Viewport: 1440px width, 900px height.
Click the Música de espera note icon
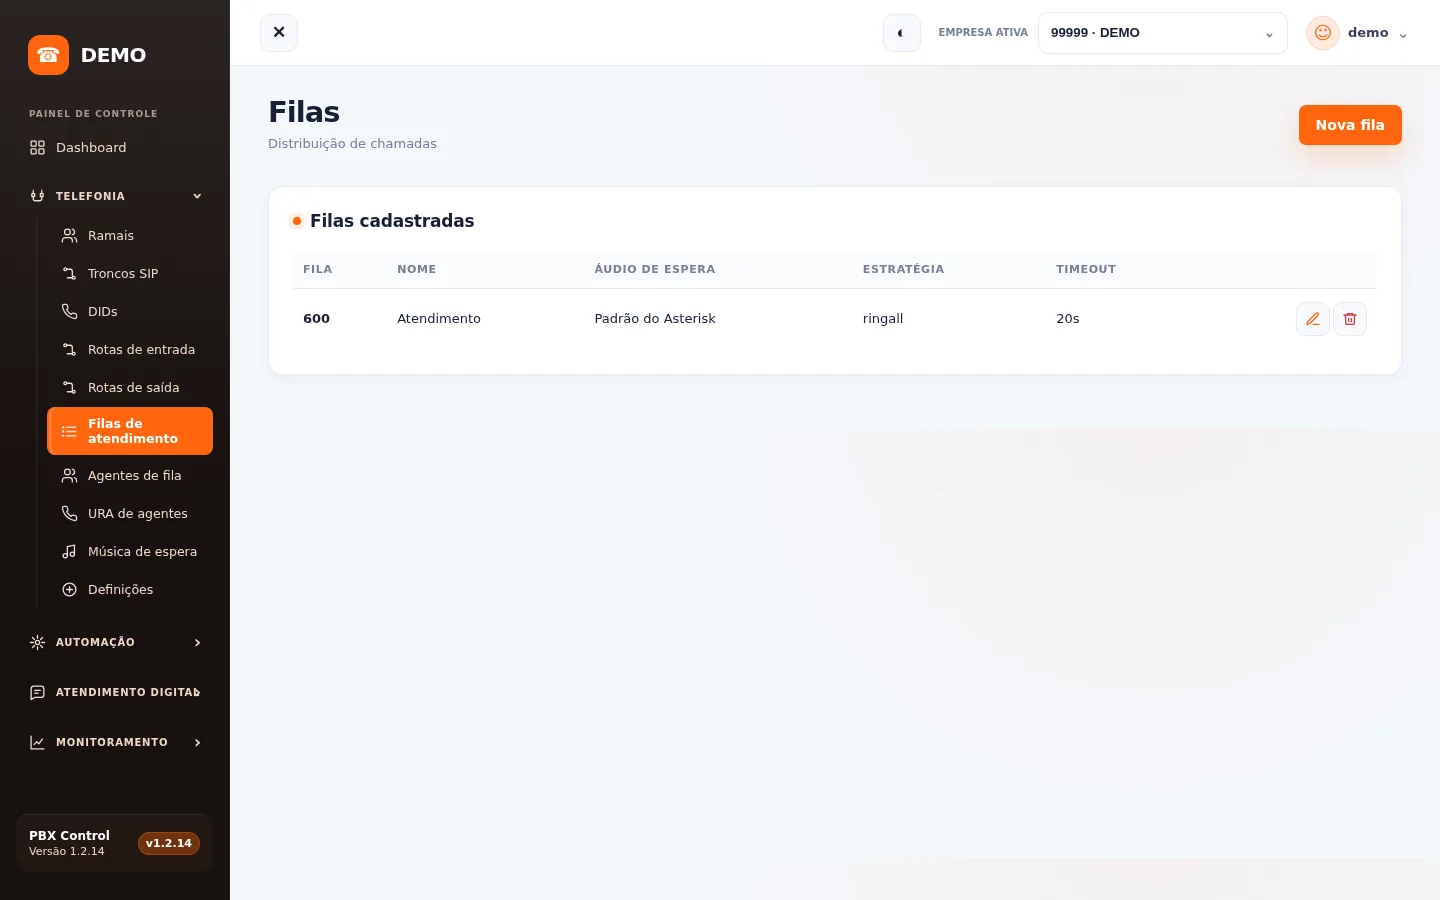(69, 552)
